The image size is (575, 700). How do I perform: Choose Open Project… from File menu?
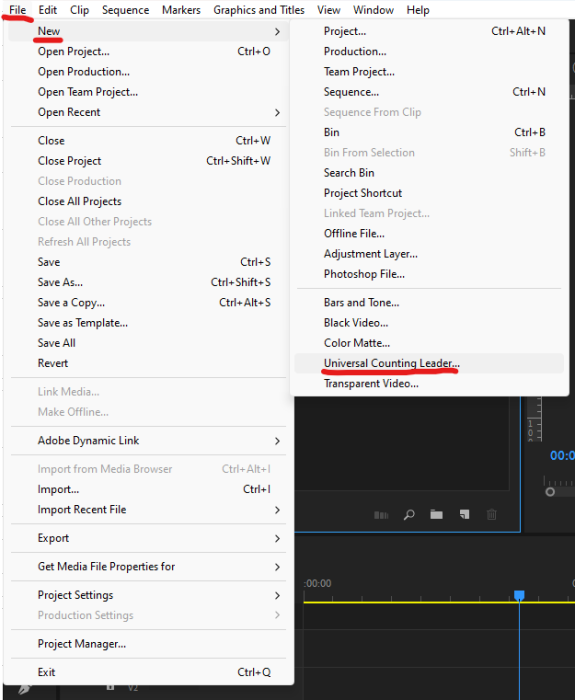coord(148,52)
